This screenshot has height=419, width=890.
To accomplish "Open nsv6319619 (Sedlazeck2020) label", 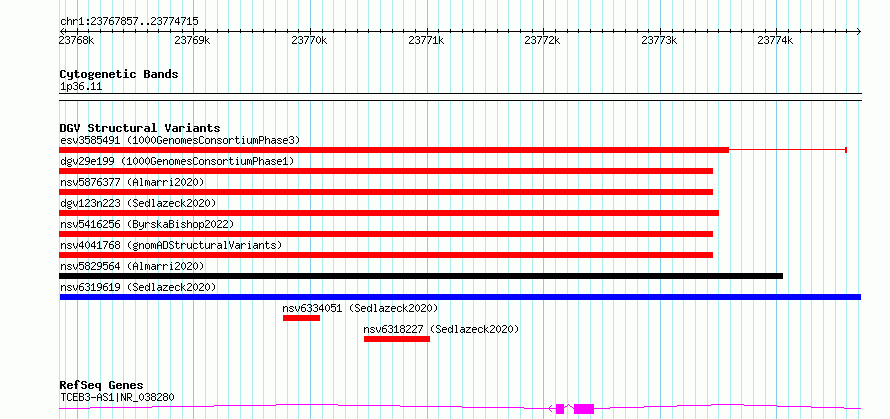I will pyautogui.click(x=138, y=287).
